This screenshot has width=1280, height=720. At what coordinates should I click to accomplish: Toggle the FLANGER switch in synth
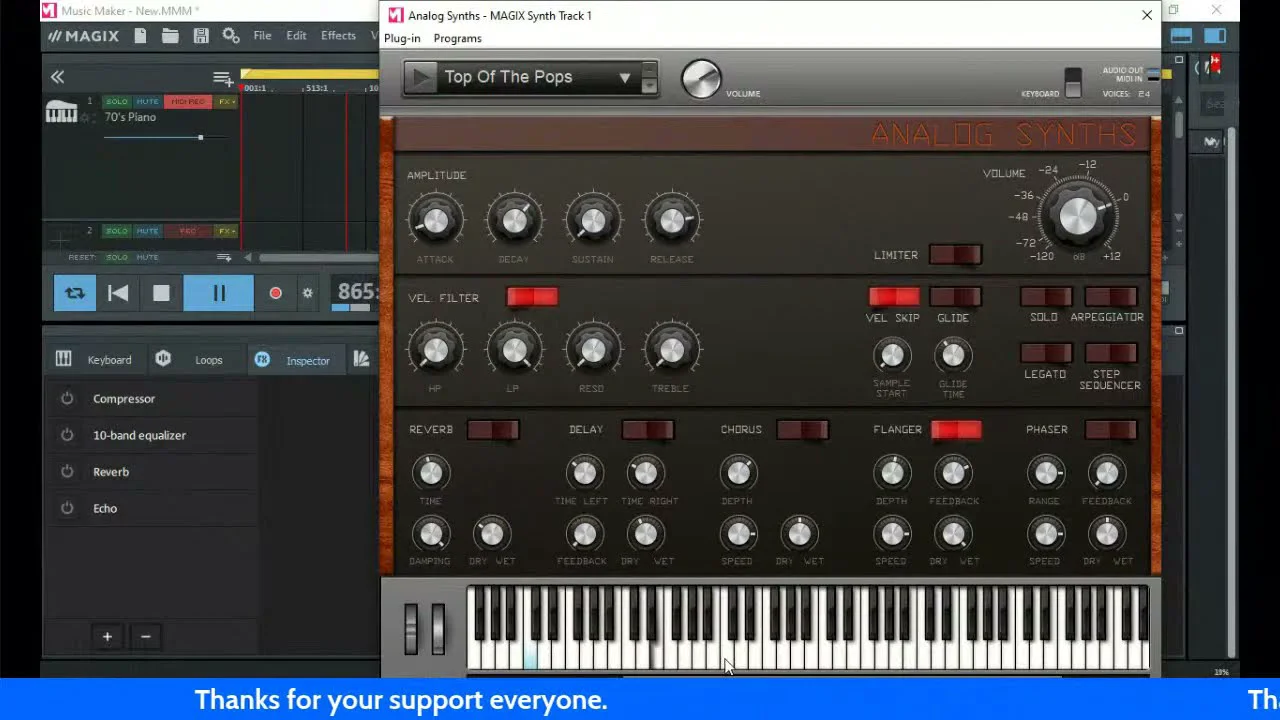click(x=955, y=430)
